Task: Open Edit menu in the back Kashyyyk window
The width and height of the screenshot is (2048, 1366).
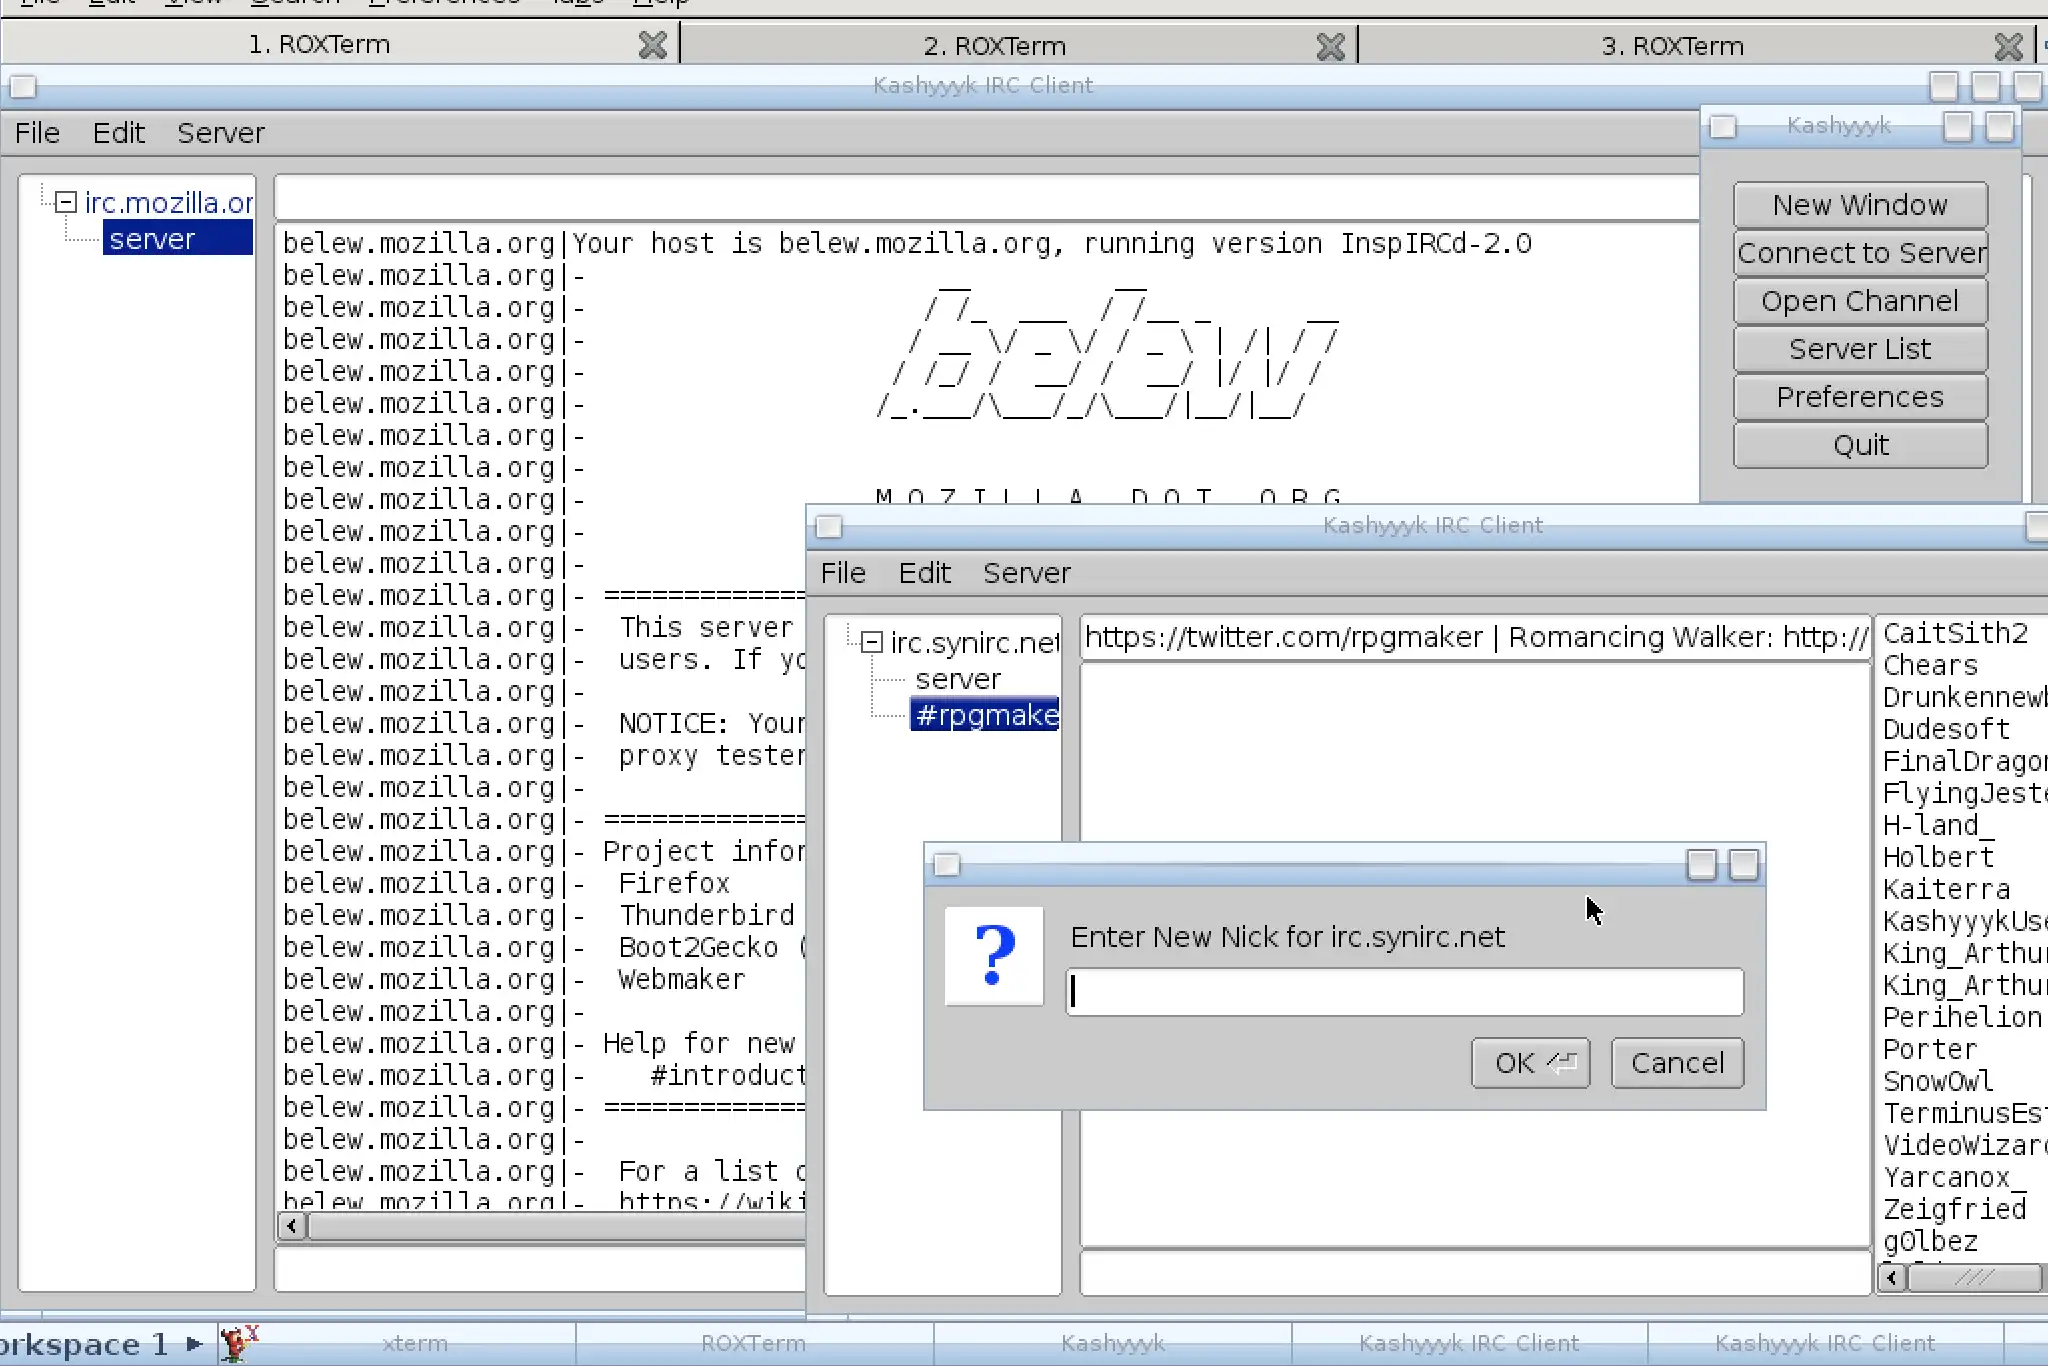Action: tap(119, 133)
